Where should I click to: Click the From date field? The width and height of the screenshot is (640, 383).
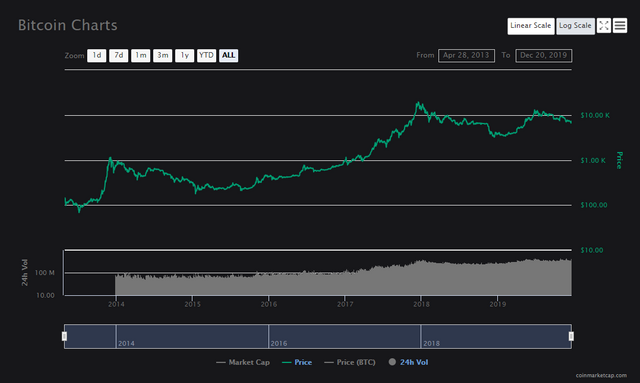pos(467,56)
